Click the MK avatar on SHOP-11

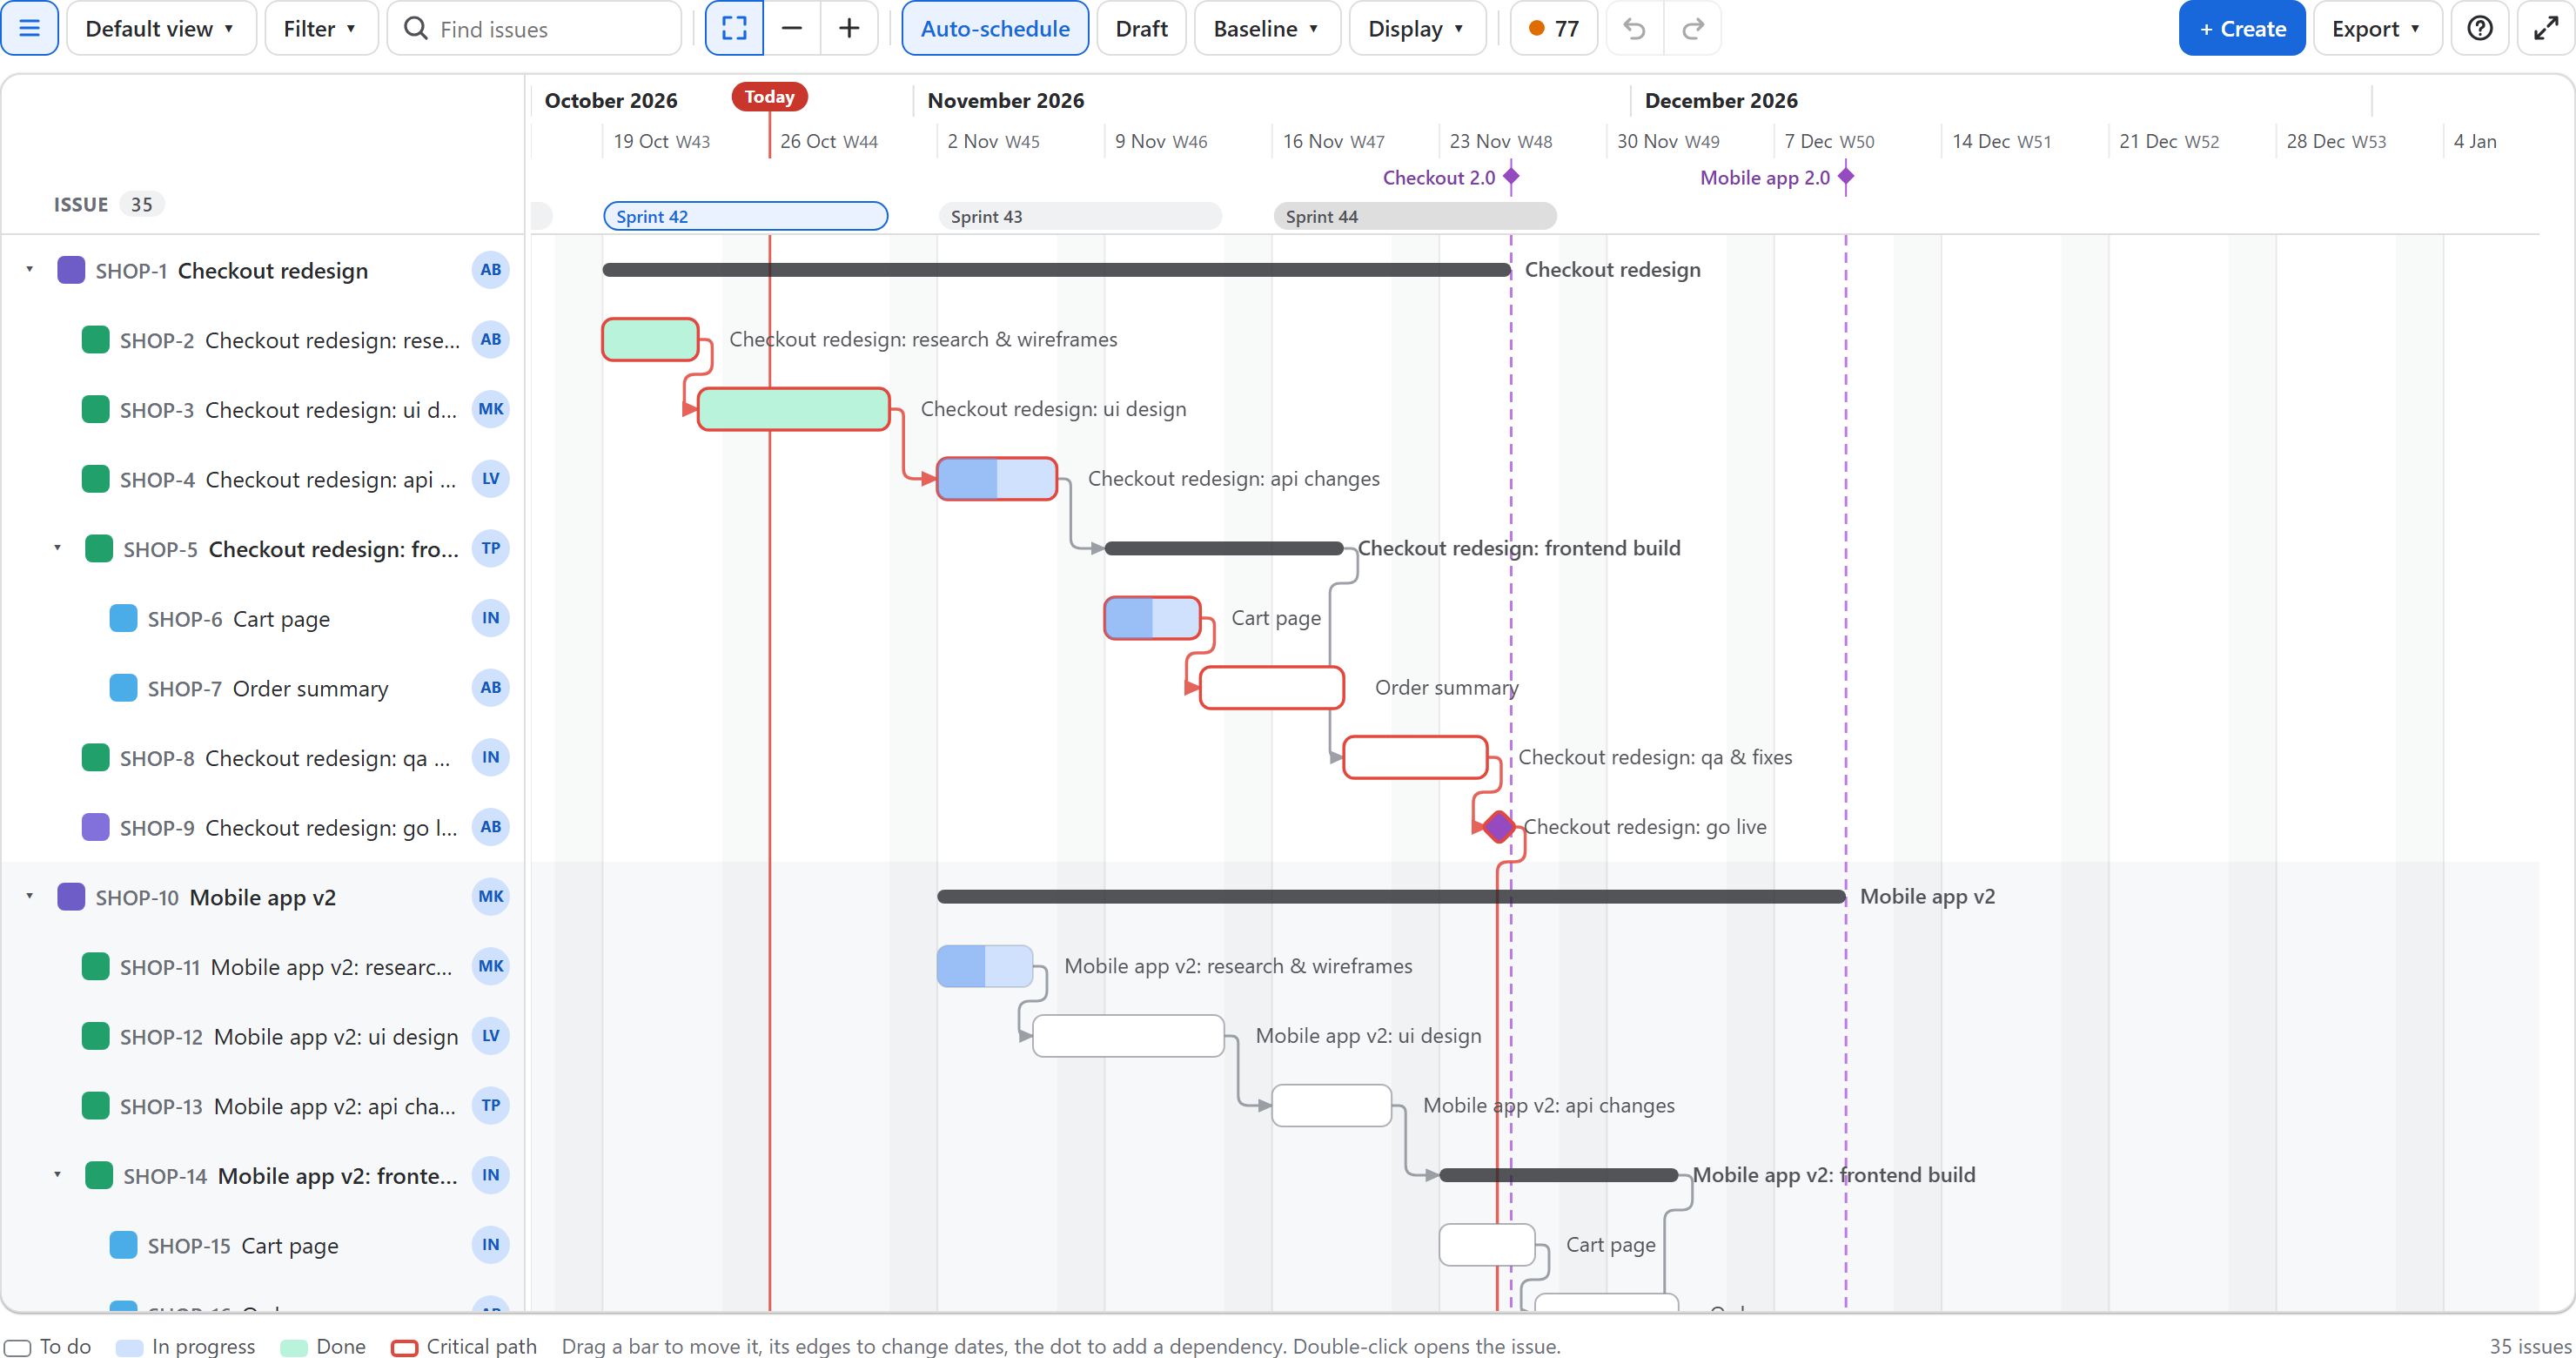(490, 966)
